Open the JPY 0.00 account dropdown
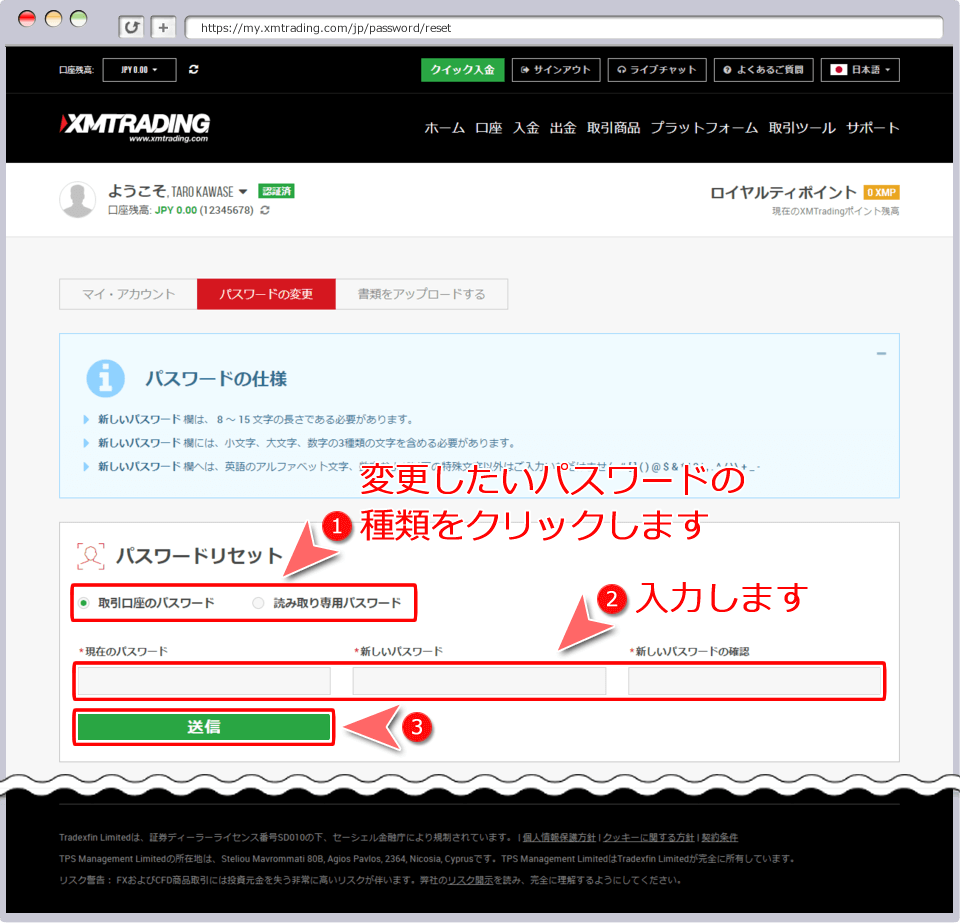Image resolution: width=960 pixels, height=923 pixels. coord(139,70)
